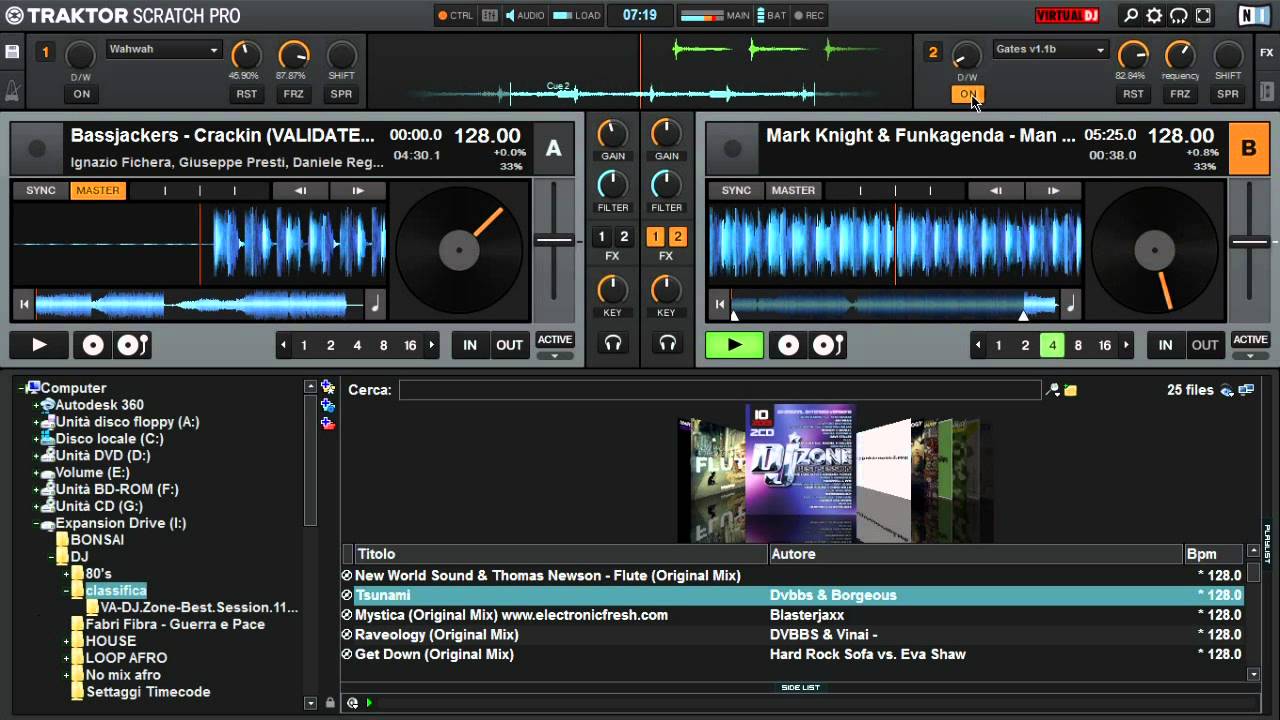Turn on FX unit 1 ON button

tap(81, 94)
